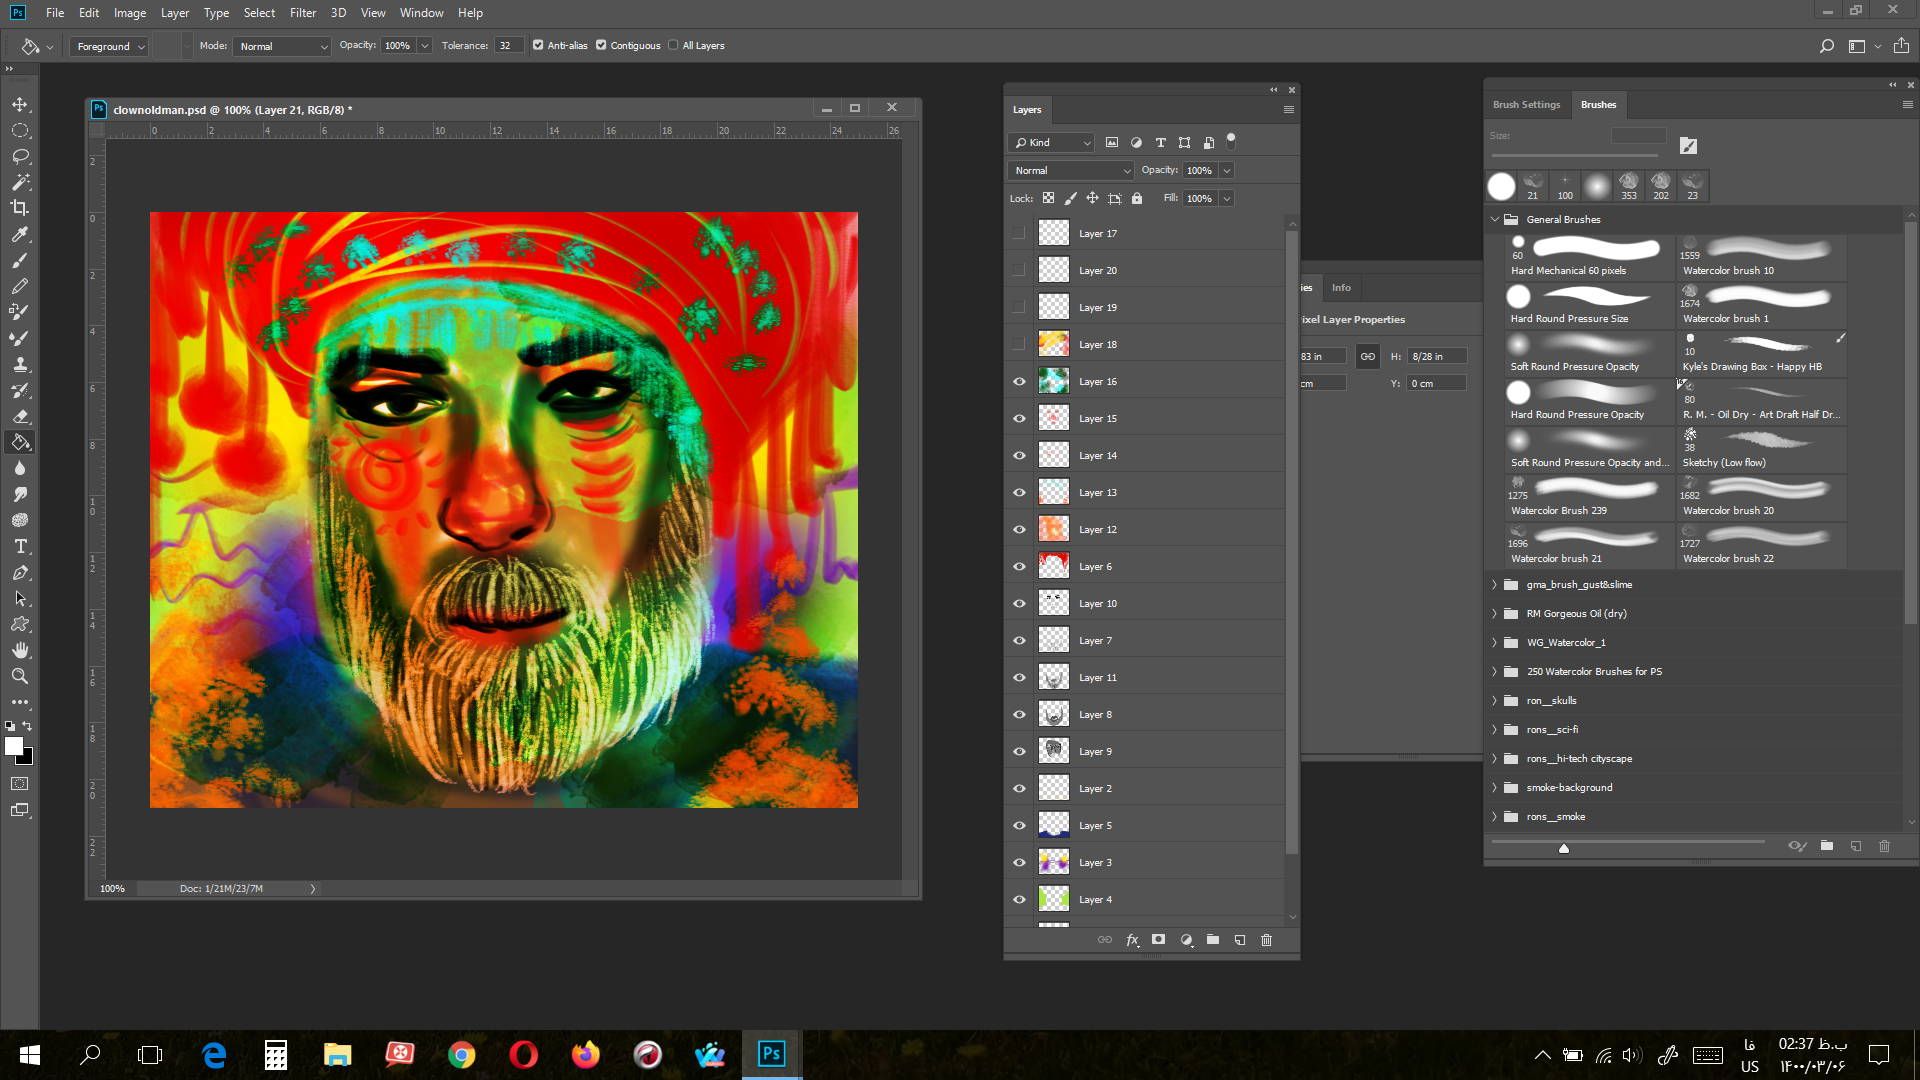This screenshot has height=1080, width=1920.
Task: Expand RM Gorgeous Oil (dry) folder
Action: (1495, 613)
